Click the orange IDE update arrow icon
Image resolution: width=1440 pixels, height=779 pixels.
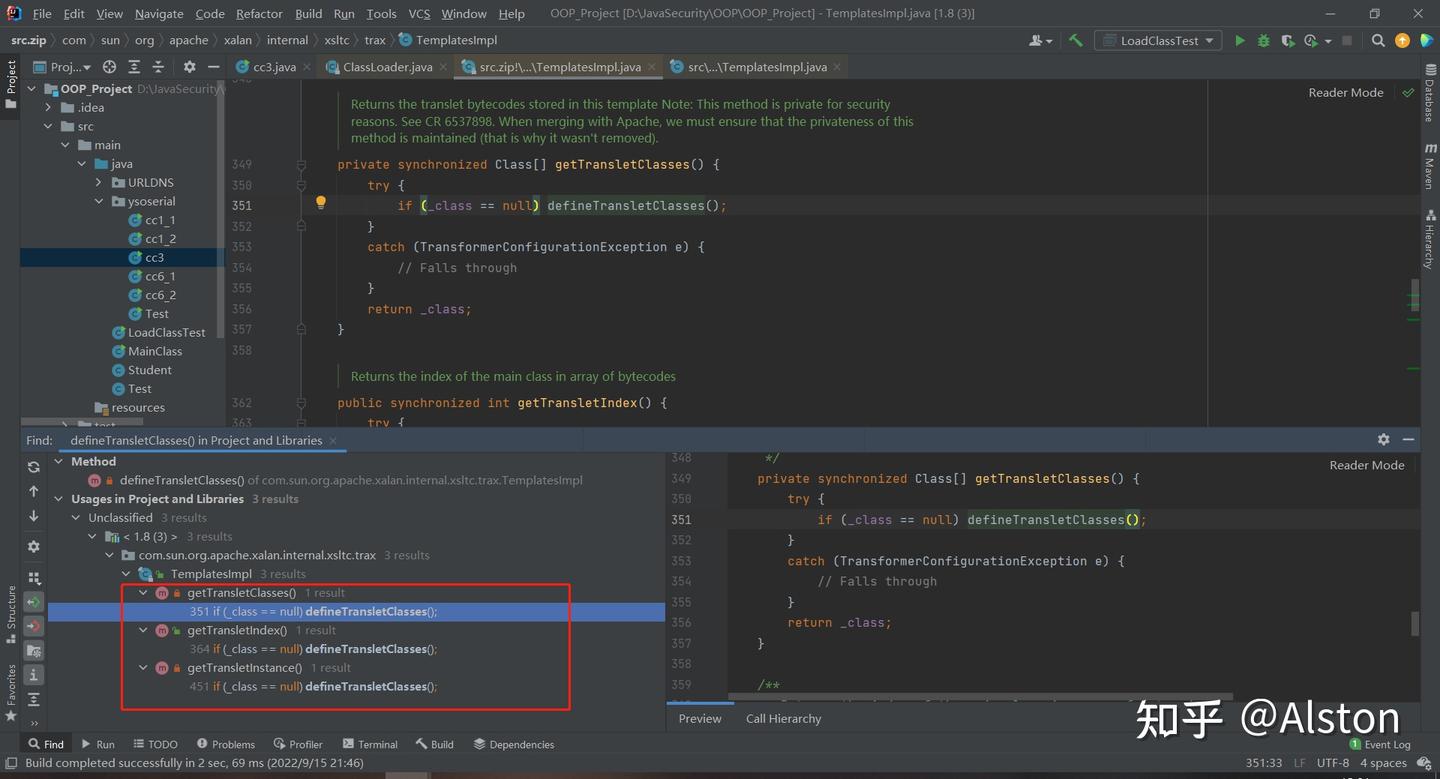[1402, 41]
